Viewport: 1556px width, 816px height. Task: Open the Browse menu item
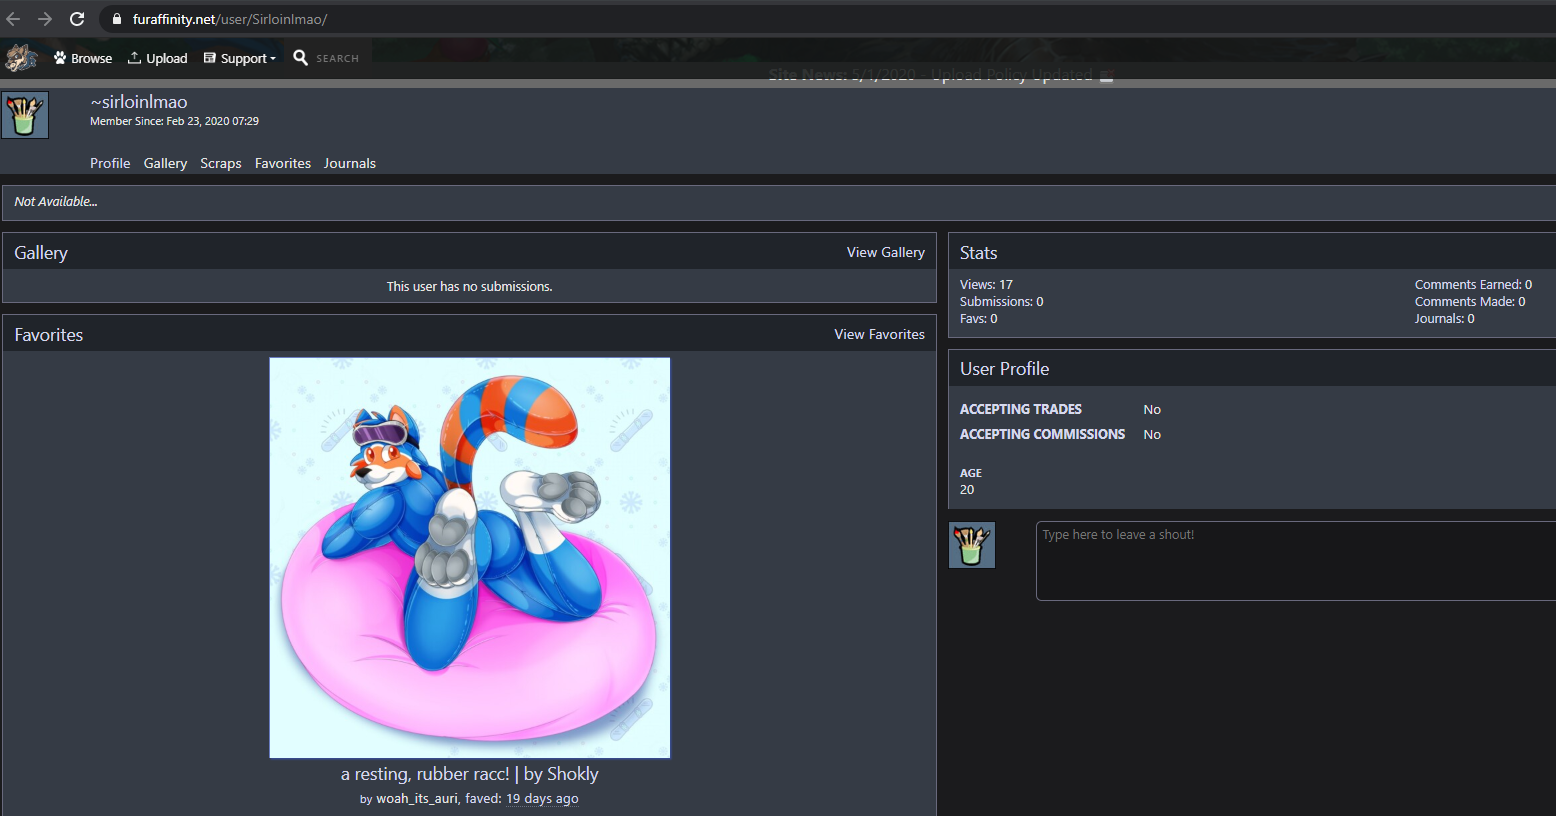(83, 58)
